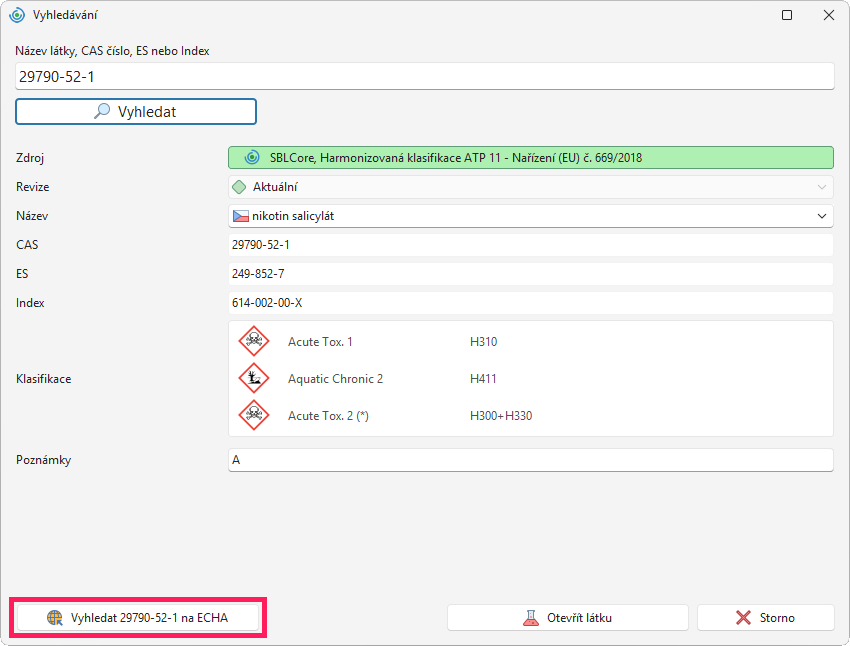The width and height of the screenshot is (850, 646).
Task: Open the substance with Otevřít látku
Action: (x=568, y=618)
